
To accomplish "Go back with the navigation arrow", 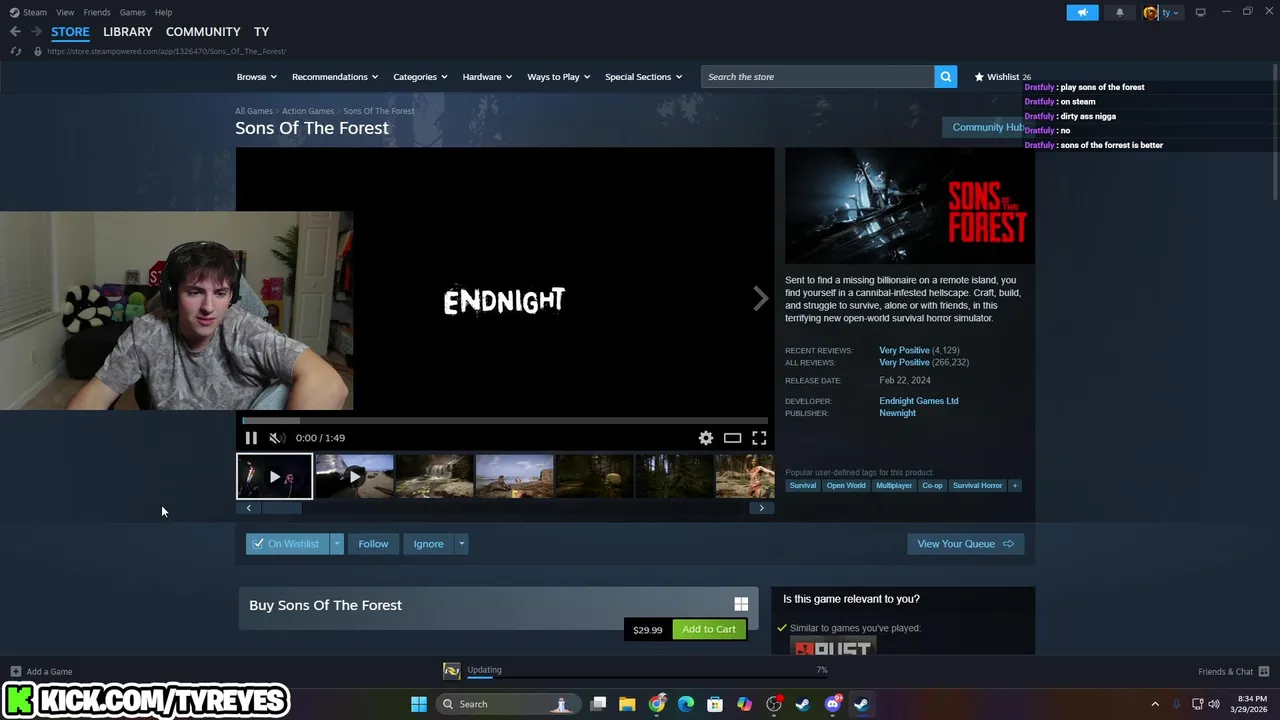I will click(x=15, y=32).
